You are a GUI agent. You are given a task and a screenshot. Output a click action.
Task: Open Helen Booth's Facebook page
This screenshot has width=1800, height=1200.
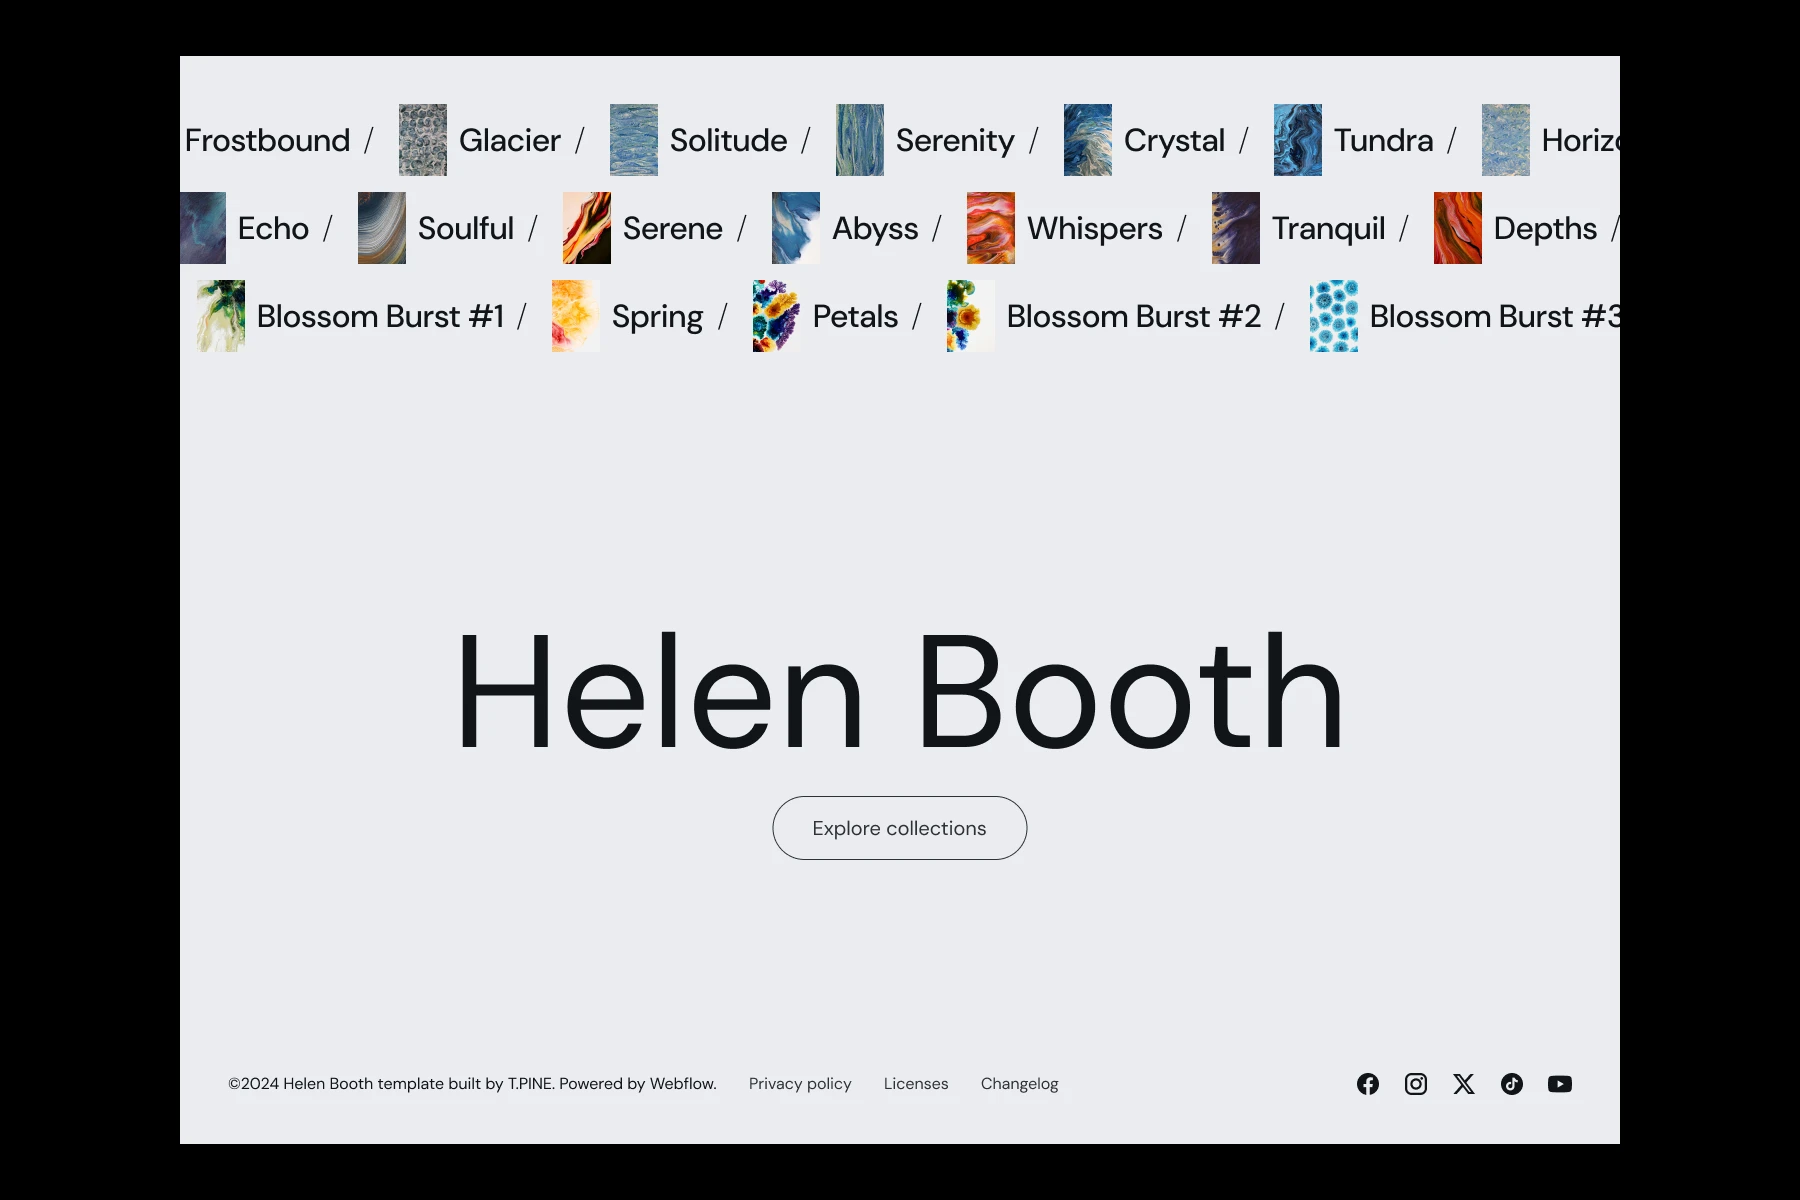click(1368, 1084)
